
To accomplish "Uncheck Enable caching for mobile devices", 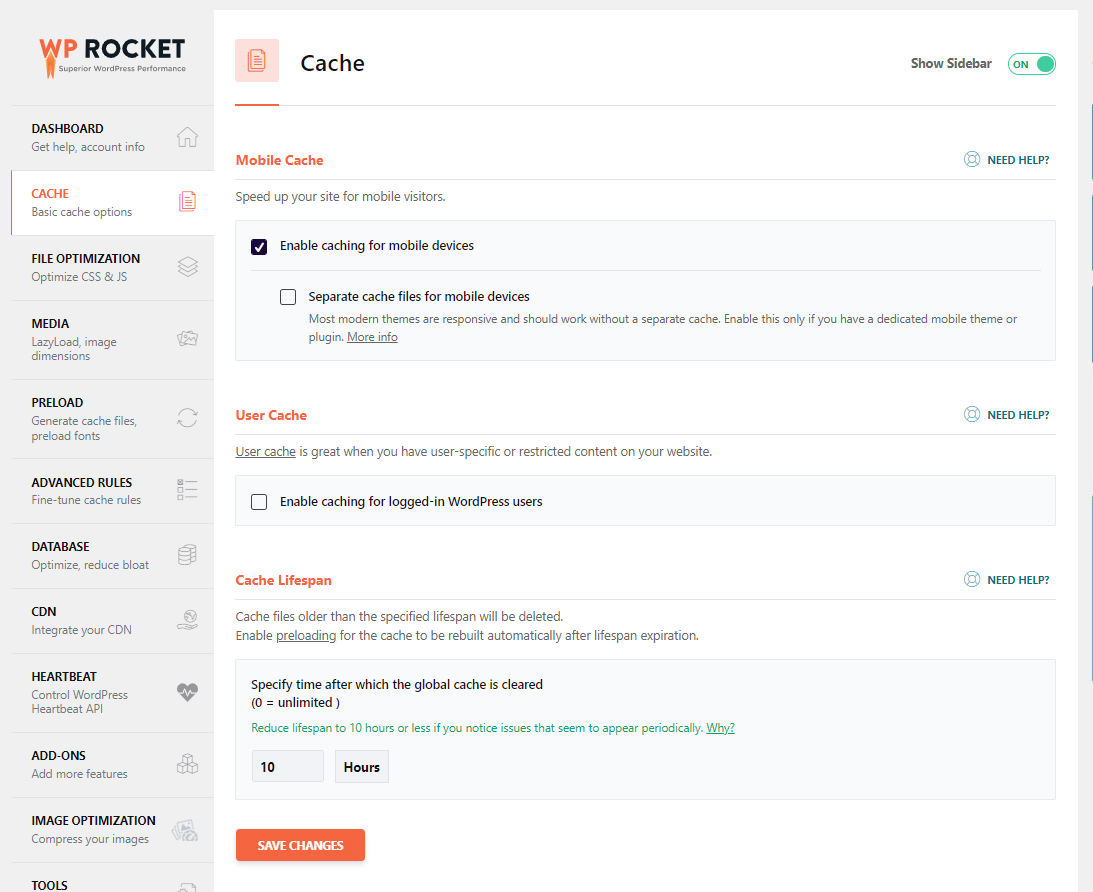I will [259, 246].
